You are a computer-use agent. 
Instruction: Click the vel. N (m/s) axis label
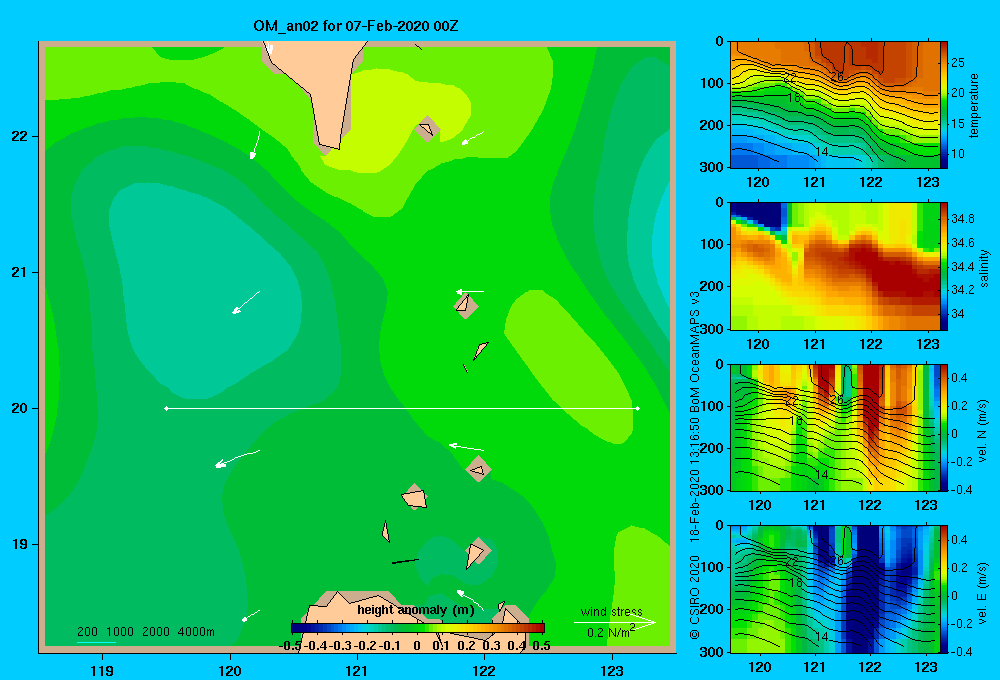click(x=983, y=431)
